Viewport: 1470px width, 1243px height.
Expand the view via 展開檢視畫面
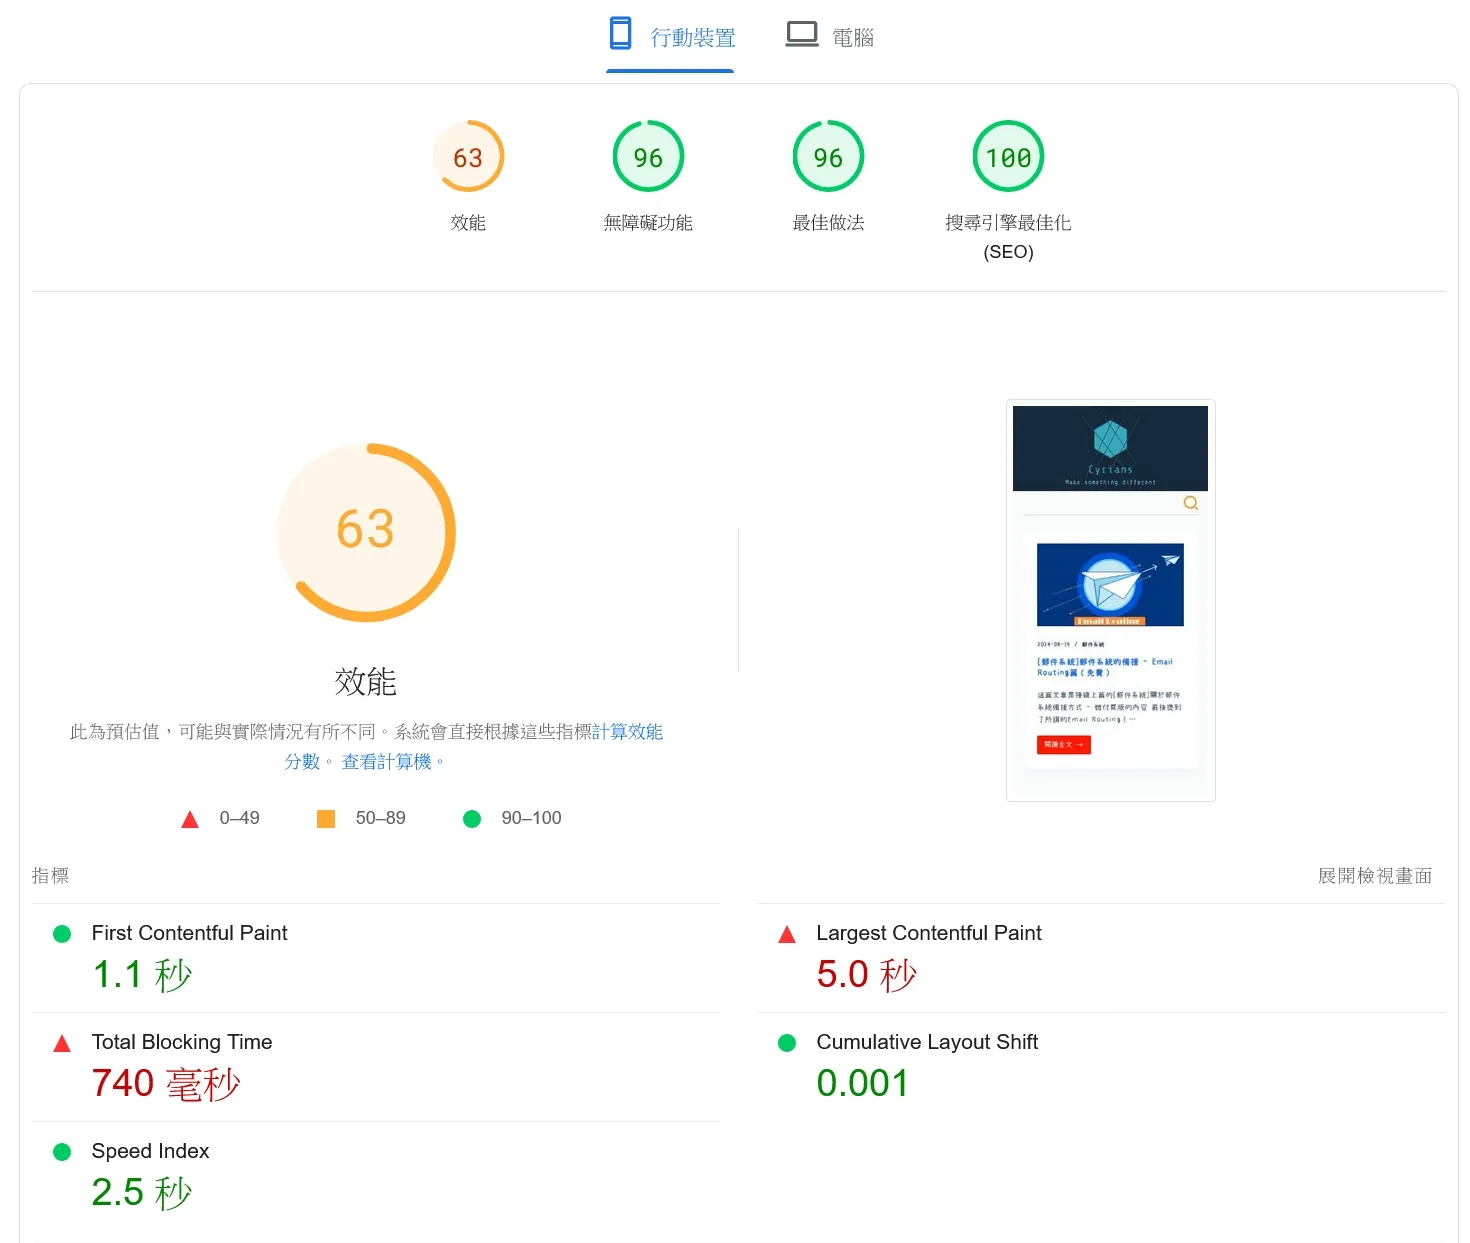click(1375, 876)
